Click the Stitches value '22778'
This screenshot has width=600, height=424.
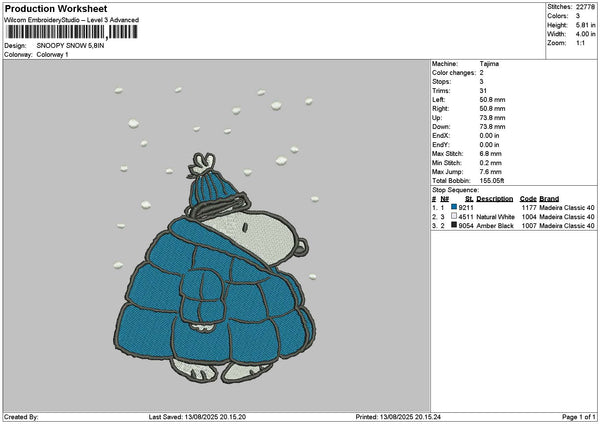pos(585,7)
